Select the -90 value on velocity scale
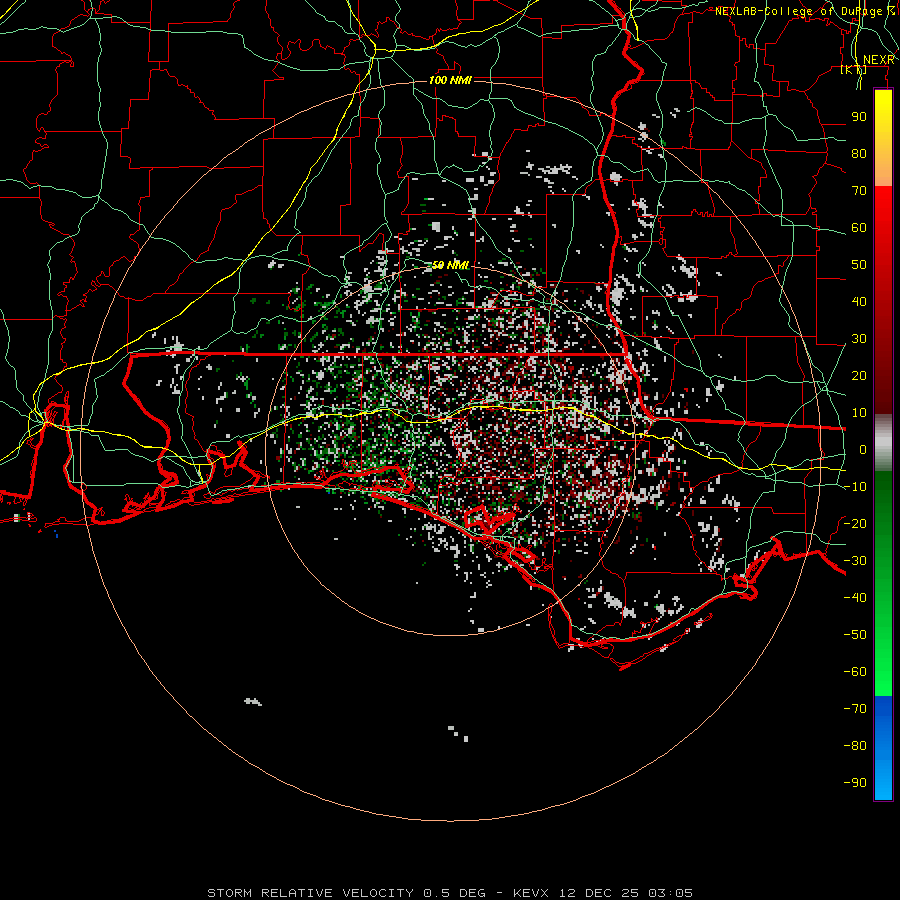The image size is (900, 900). (855, 783)
